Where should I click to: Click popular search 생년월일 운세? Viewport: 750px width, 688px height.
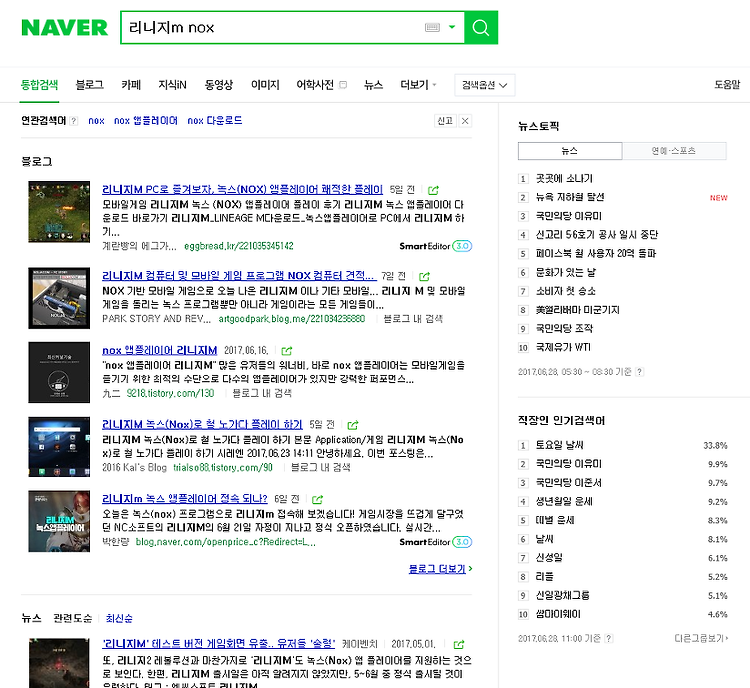point(564,501)
